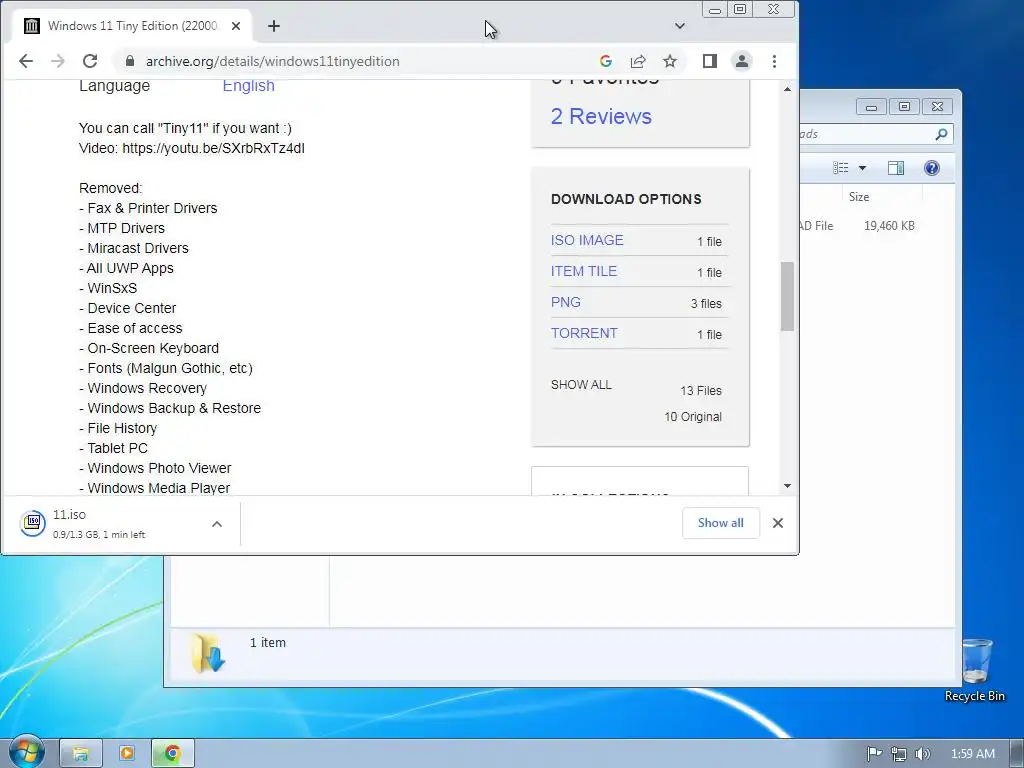Open the PNG download option
Viewport: 1024px width, 768px height.
coord(566,302)
